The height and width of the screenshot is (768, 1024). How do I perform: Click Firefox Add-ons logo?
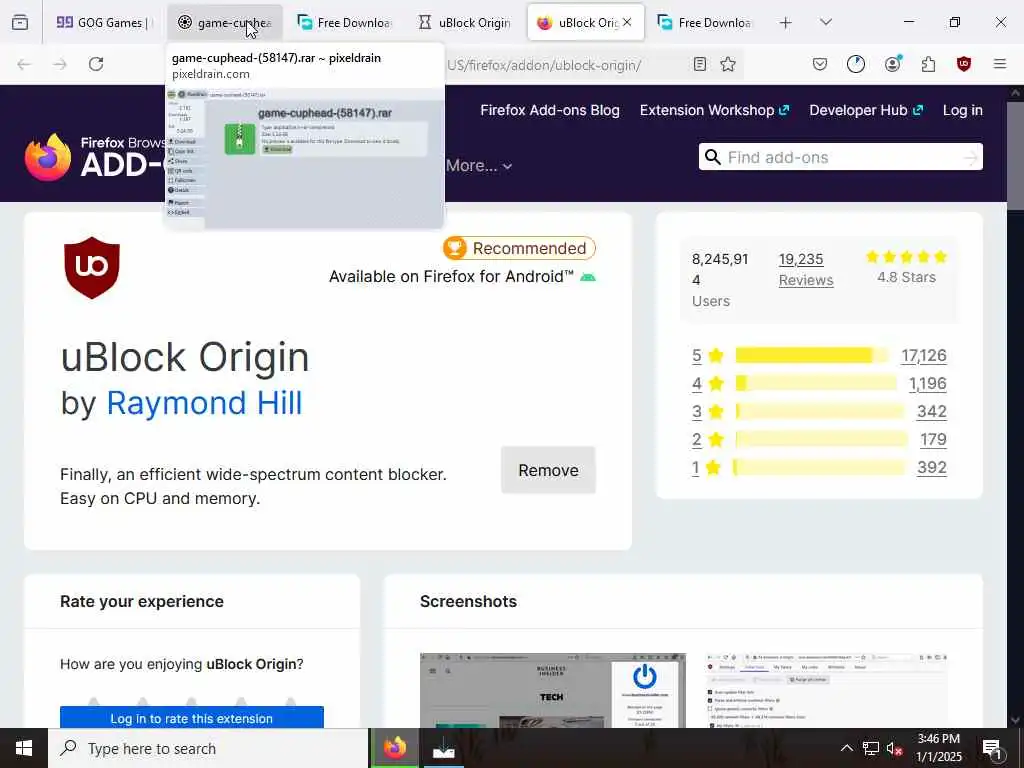pos(95,157)
